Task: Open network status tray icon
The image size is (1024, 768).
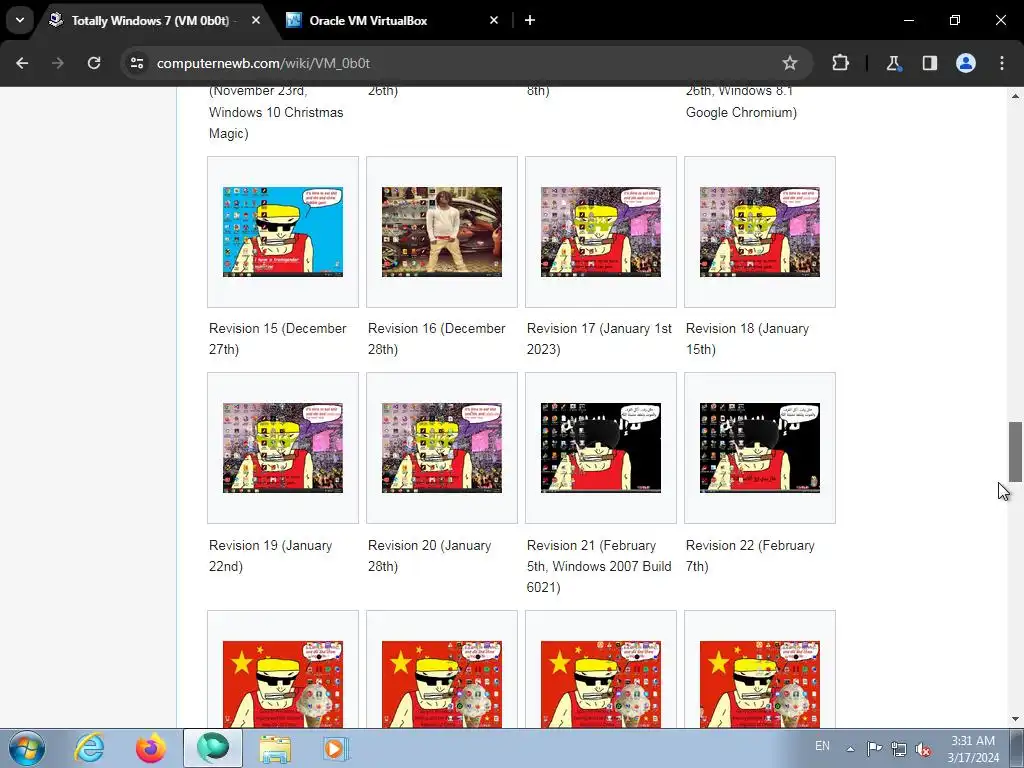Action: pos(899,749)
